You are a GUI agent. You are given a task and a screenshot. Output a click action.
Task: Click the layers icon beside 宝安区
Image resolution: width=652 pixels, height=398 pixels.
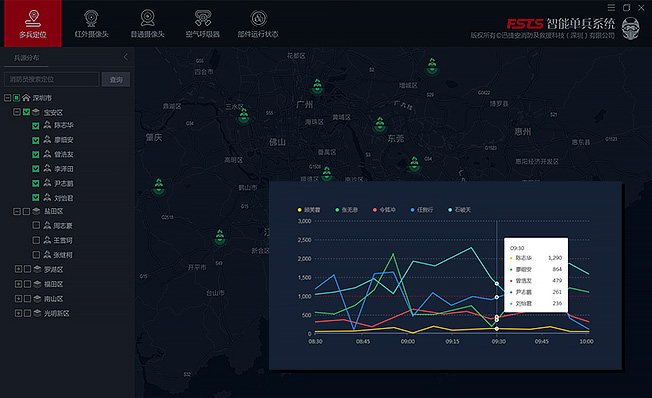pyautogui.click(x=36, y=112)
